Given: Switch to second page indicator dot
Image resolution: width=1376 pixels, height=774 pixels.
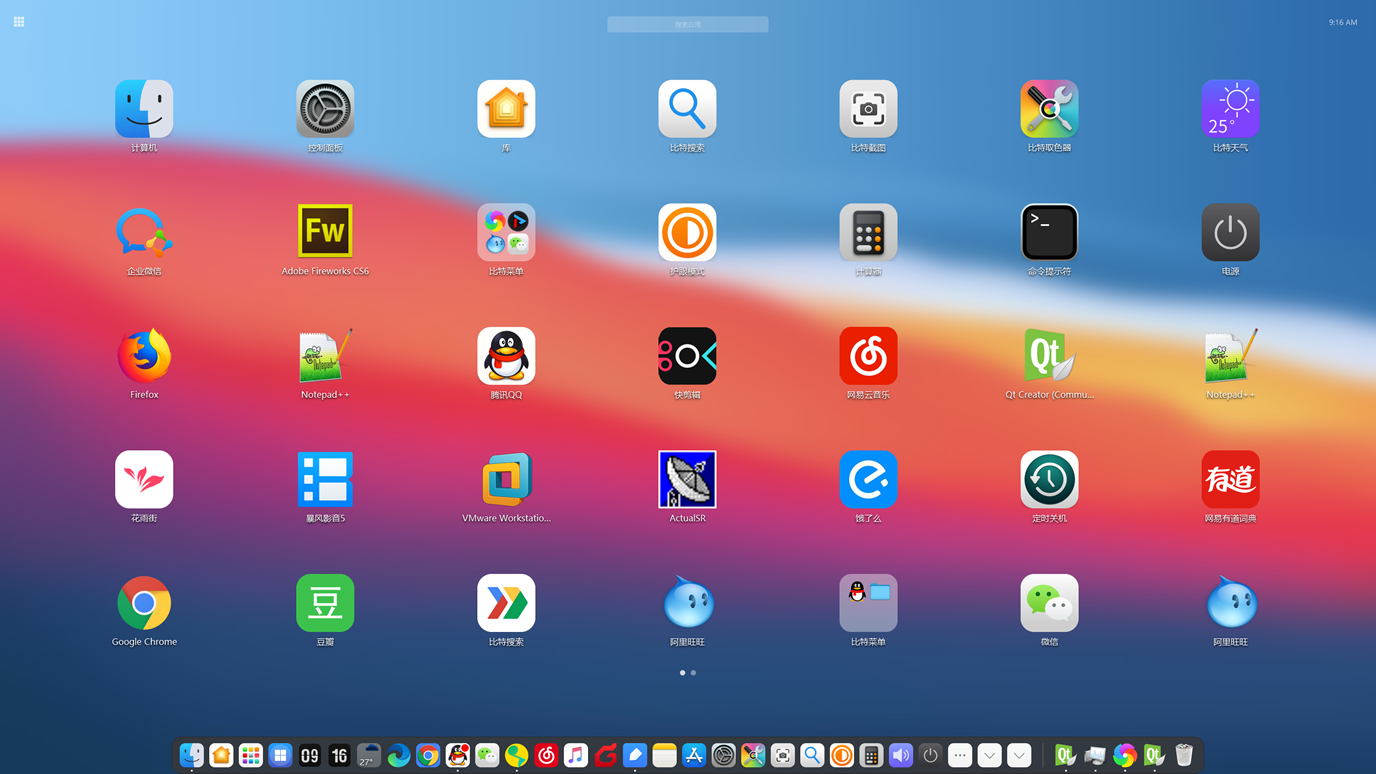Looking at the screenshot, I should [693, 673].
